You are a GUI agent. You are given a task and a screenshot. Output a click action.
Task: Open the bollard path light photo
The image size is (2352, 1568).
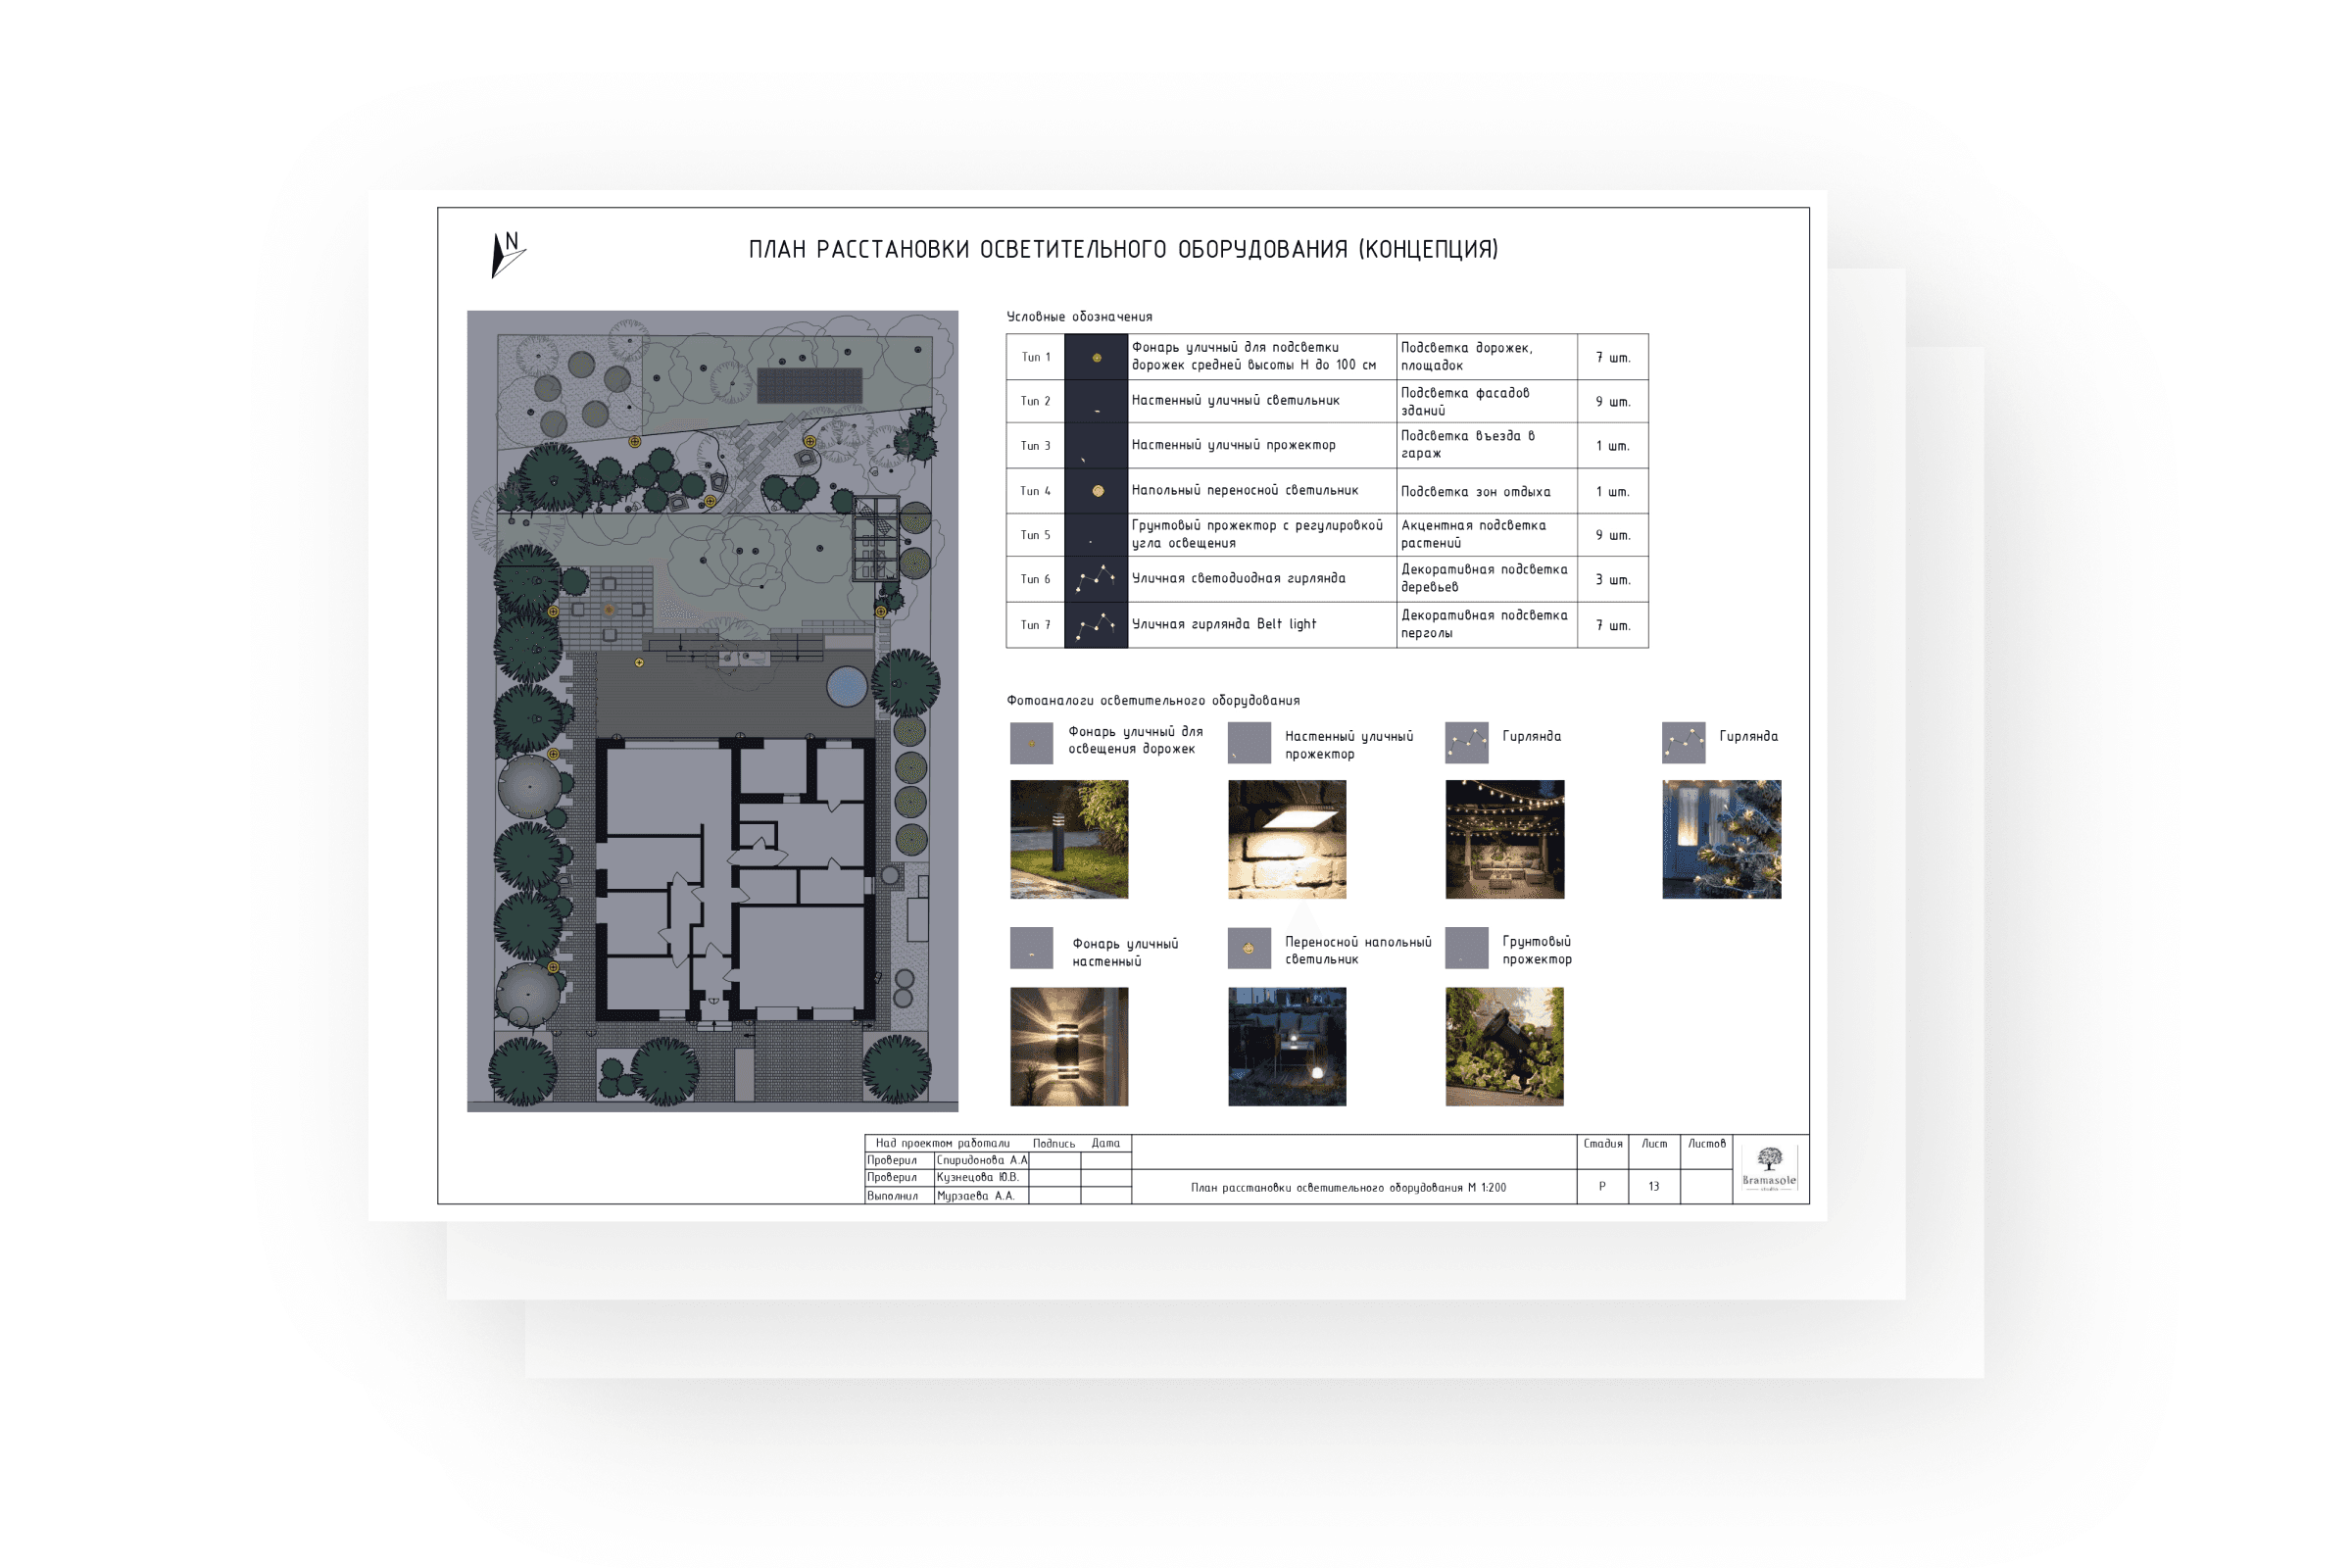coord(1069,839)
